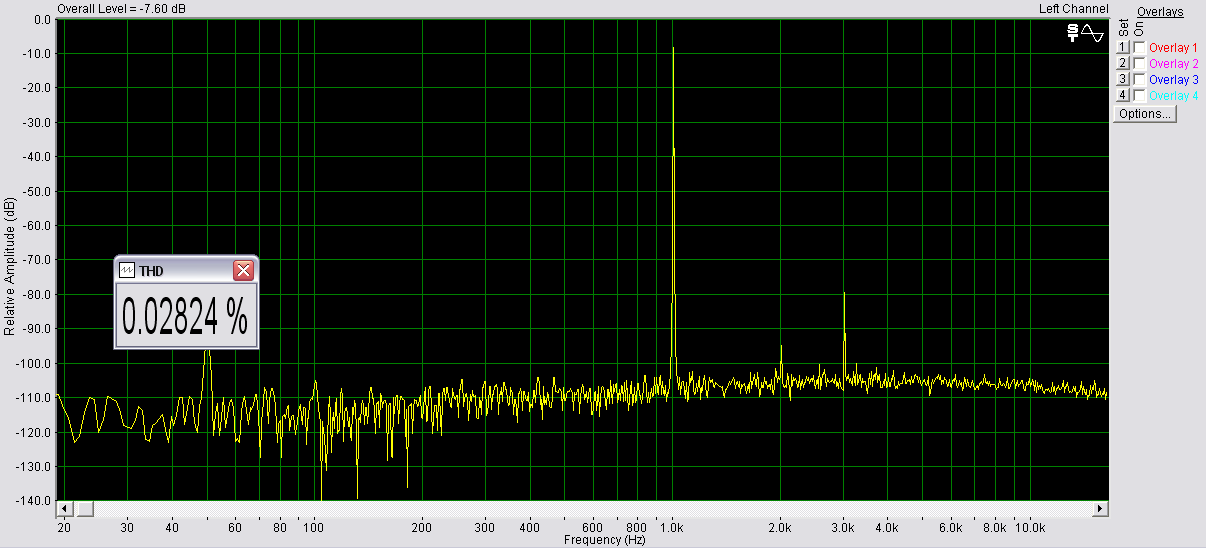Toggle the Overlay 4 checkbox
Viewport: 1206px width, 548px height.
(1139, 96)
